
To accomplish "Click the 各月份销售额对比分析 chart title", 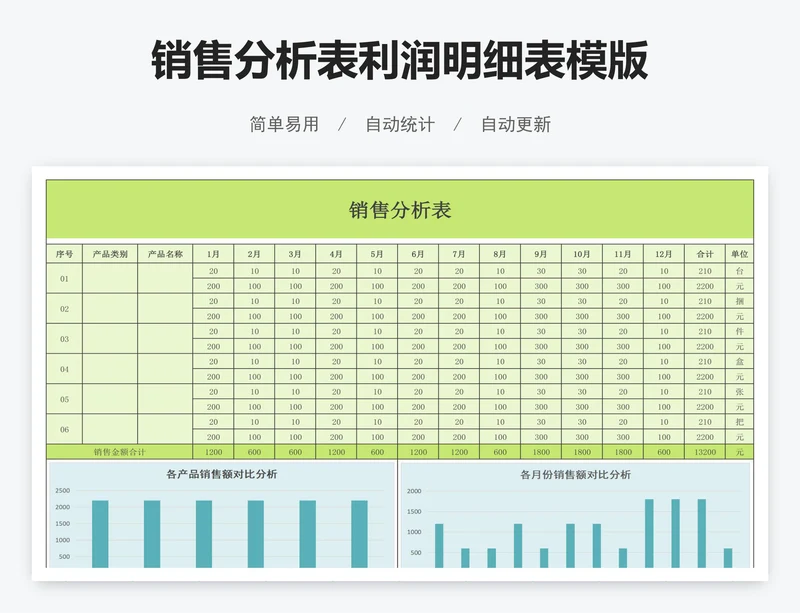I will [x=575, y=474].
